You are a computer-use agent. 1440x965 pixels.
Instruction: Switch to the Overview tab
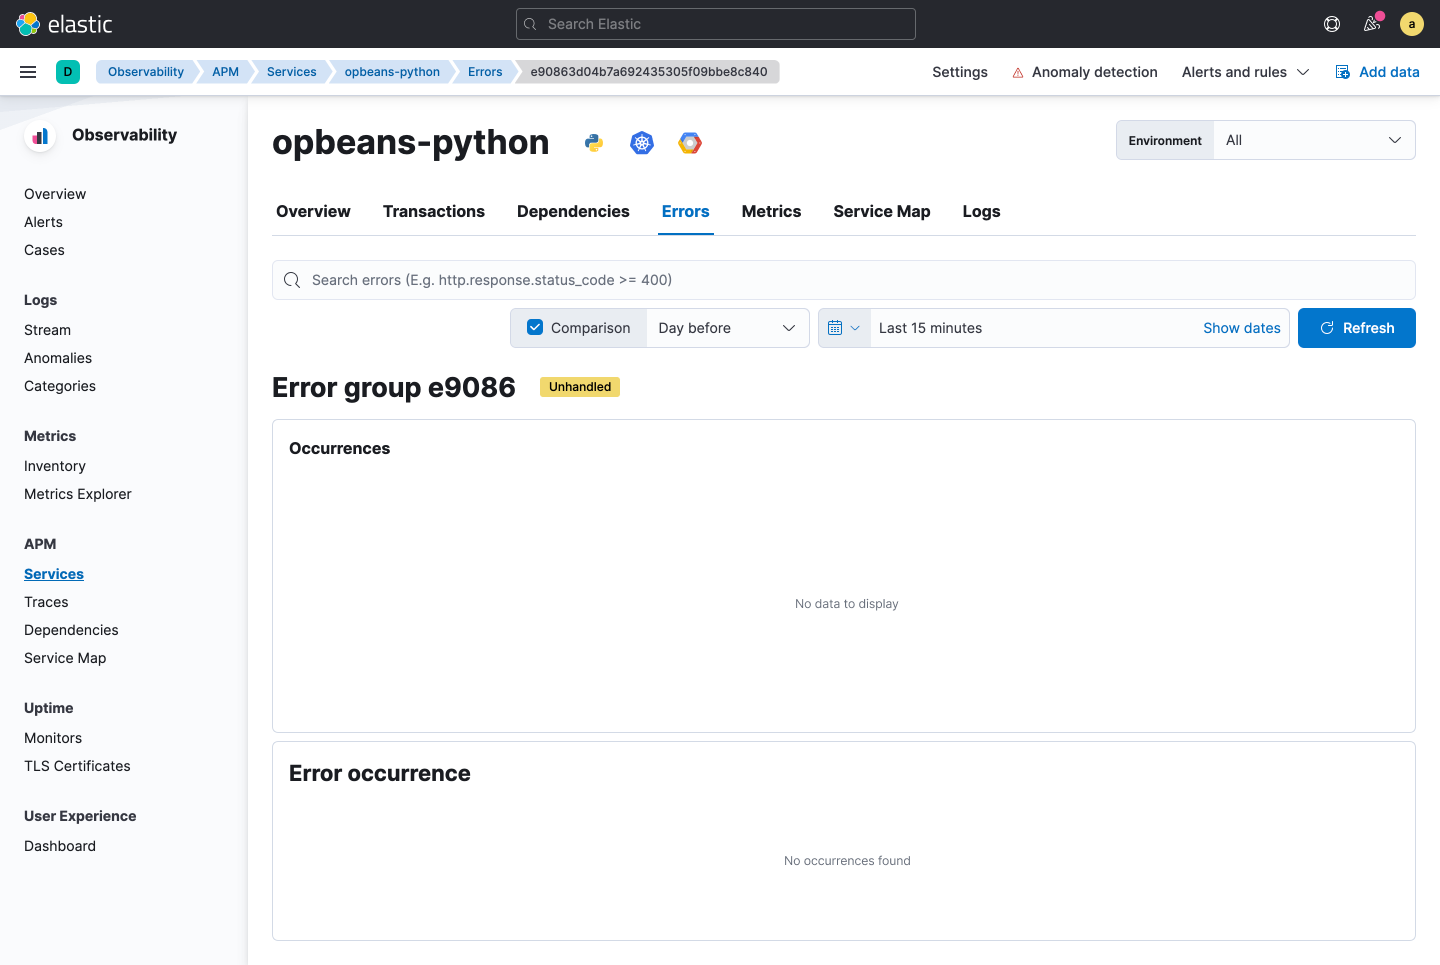pyautogui.click(x=313, y=211)
